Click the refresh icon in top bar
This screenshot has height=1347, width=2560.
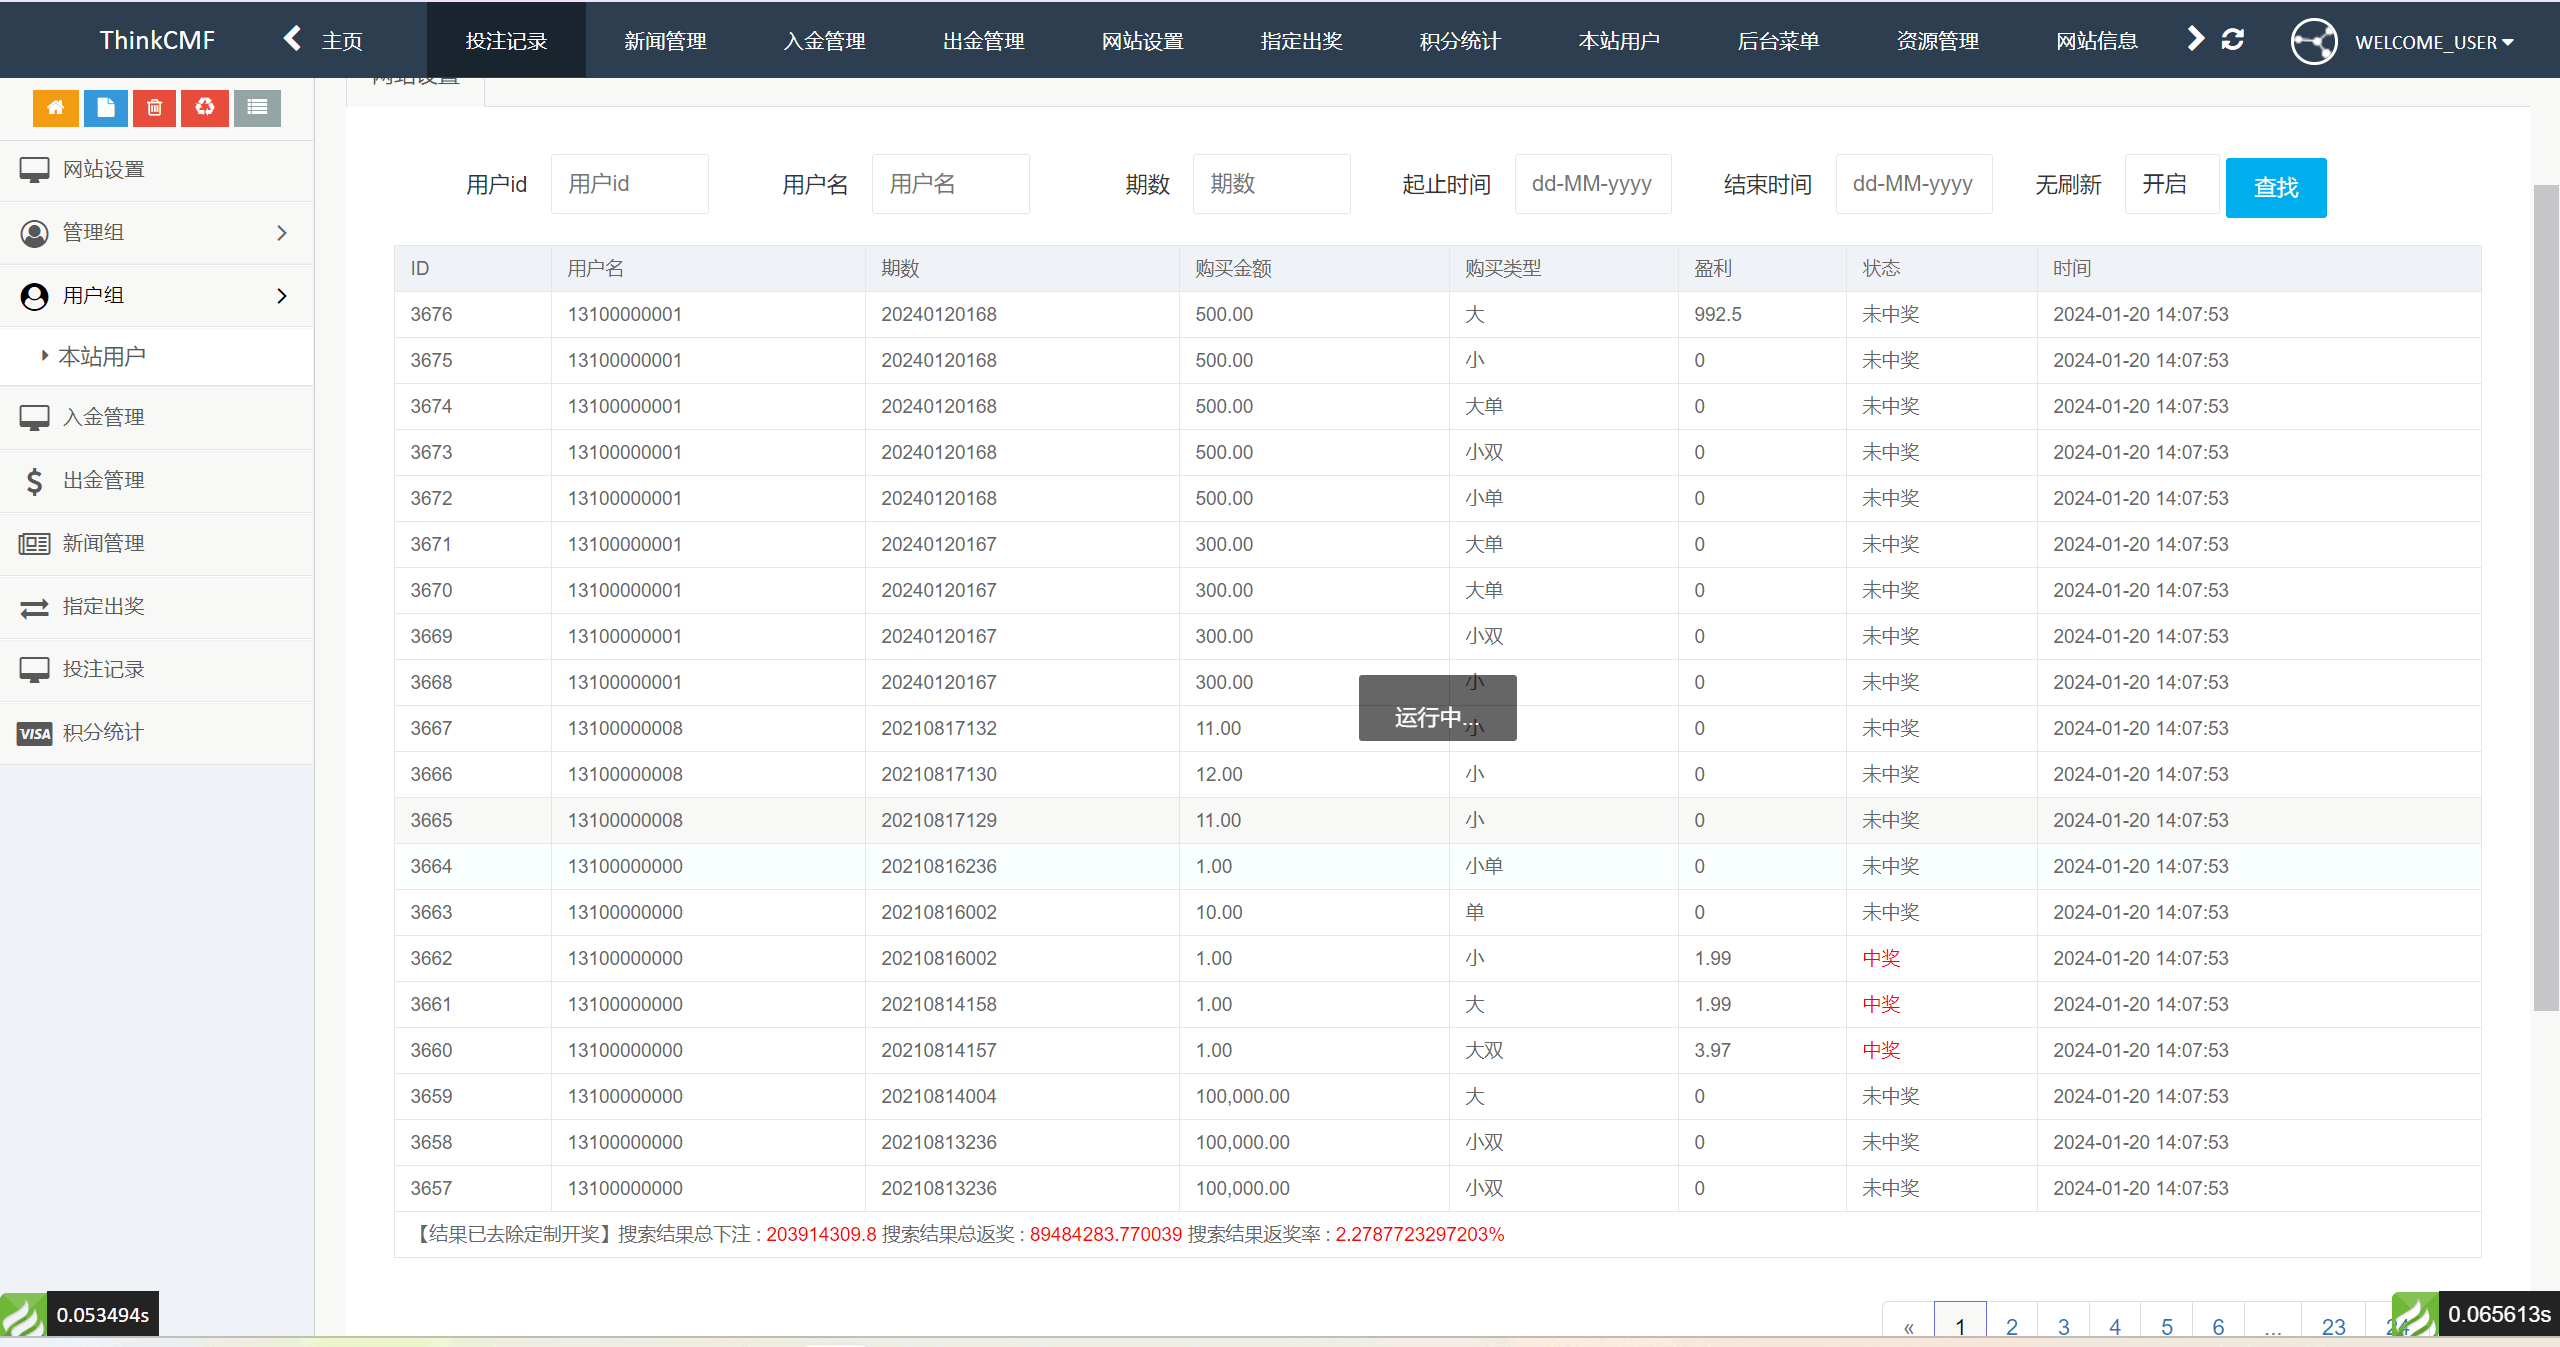[x=2233, y=40]
